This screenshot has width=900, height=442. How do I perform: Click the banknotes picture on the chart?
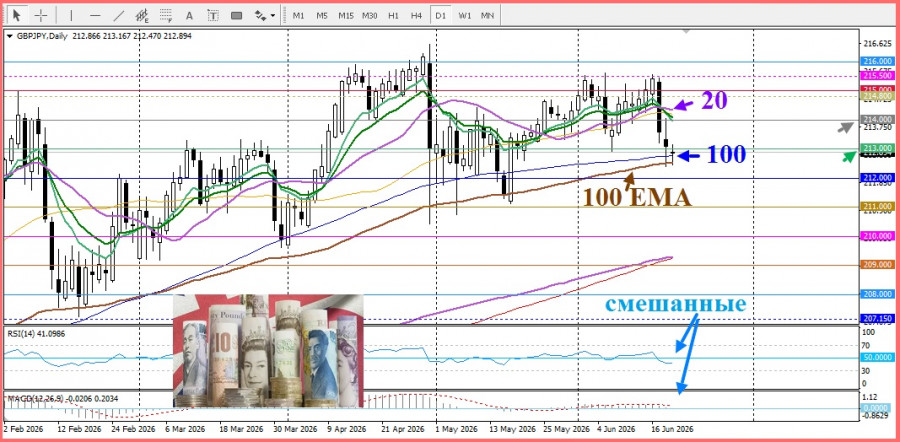[268, 351]
